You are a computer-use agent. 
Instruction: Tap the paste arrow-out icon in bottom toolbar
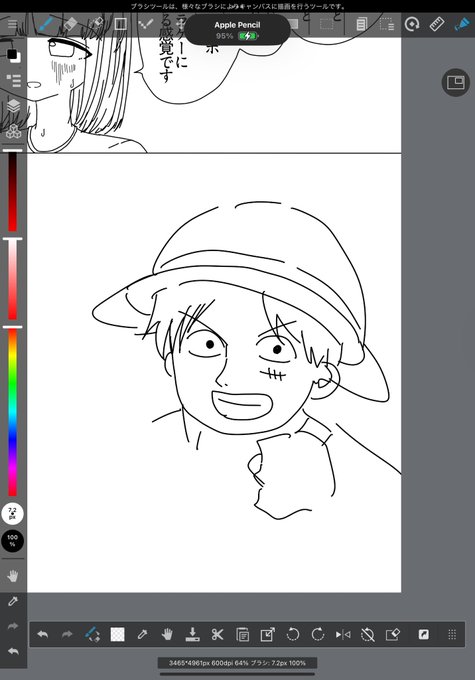[x=267, y=634]
